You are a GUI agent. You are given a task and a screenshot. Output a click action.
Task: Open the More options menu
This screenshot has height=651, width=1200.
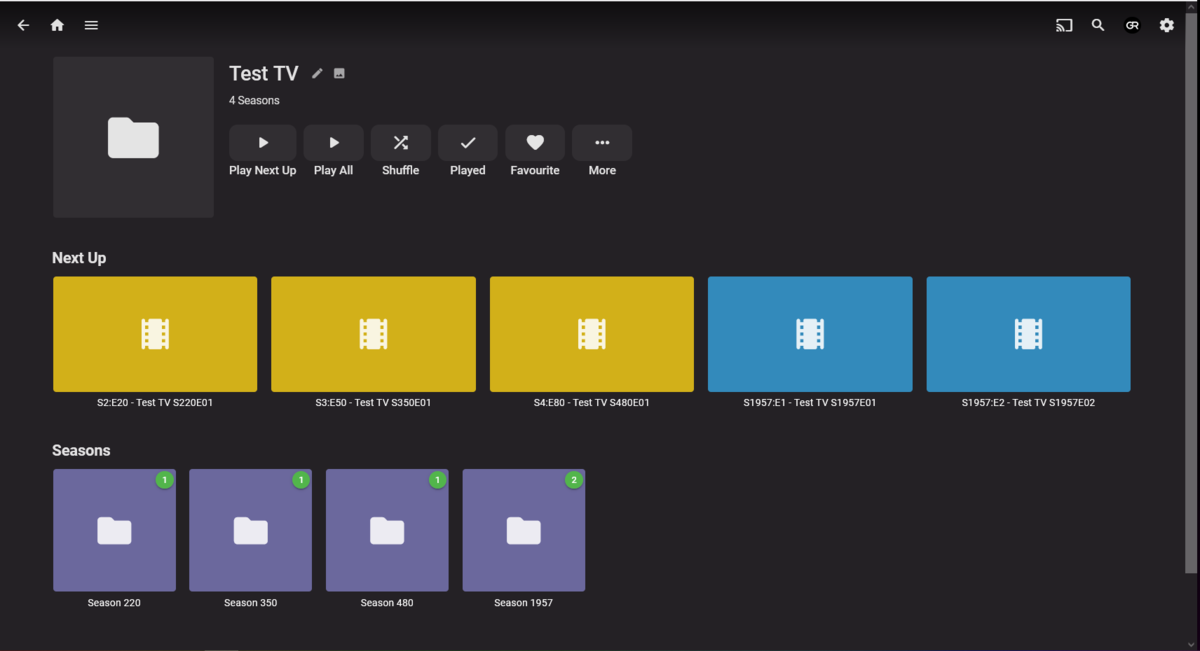(x=601, y=142)
